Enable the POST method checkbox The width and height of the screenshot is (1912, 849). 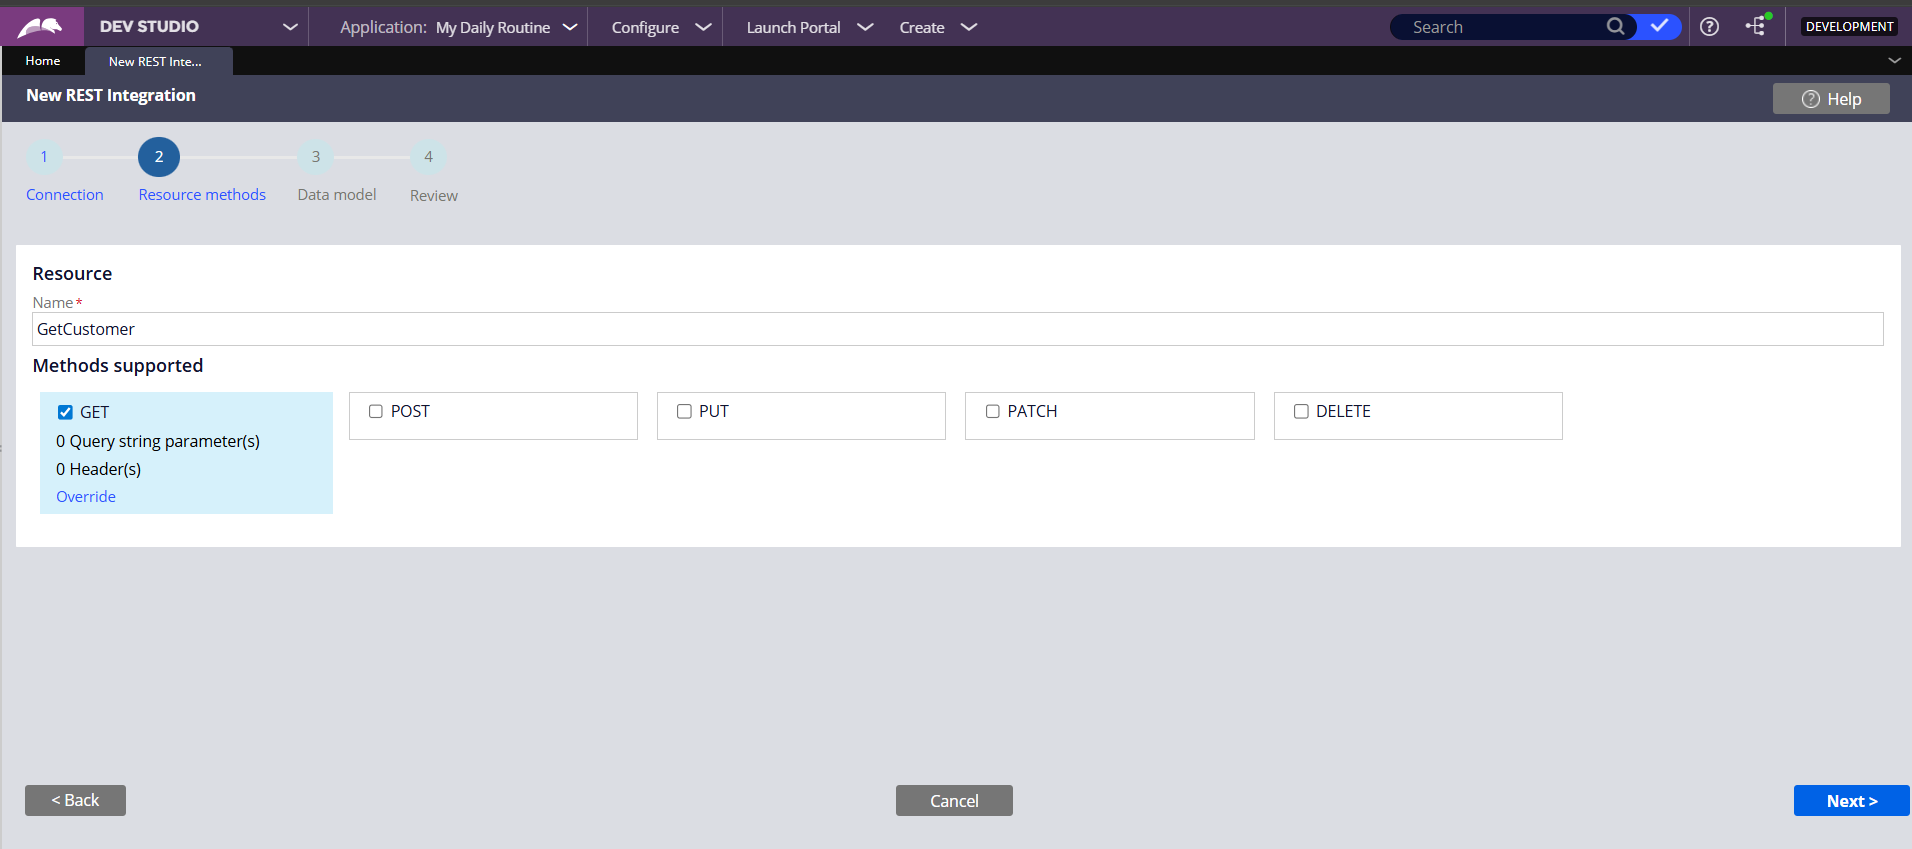[376, 412]
